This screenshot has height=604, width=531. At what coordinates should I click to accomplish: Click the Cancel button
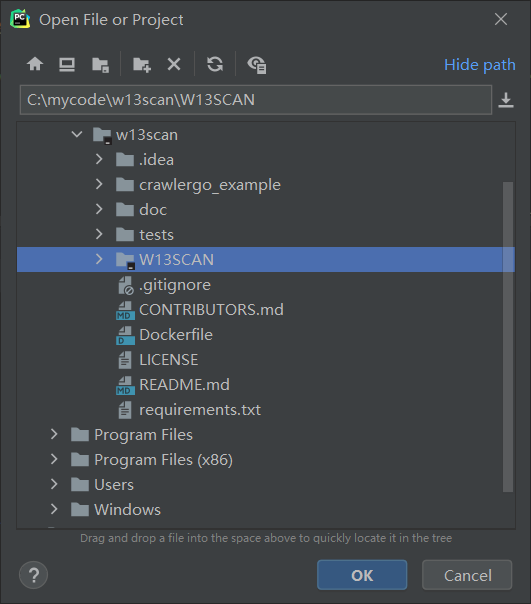click(467, 575)
